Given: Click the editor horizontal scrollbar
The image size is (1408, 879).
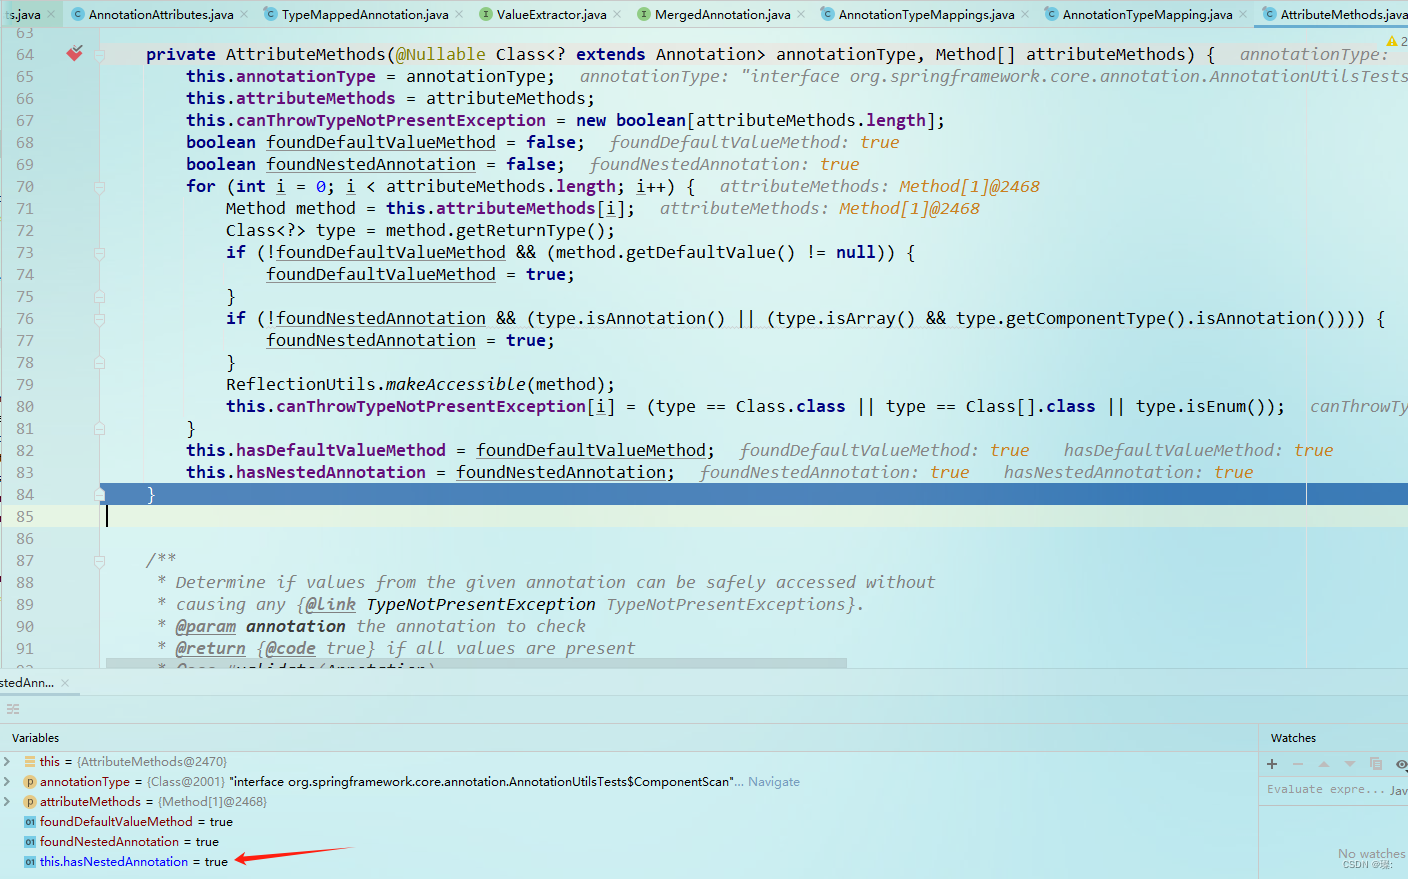Looking at the screenshot, I should coord(476,663).
